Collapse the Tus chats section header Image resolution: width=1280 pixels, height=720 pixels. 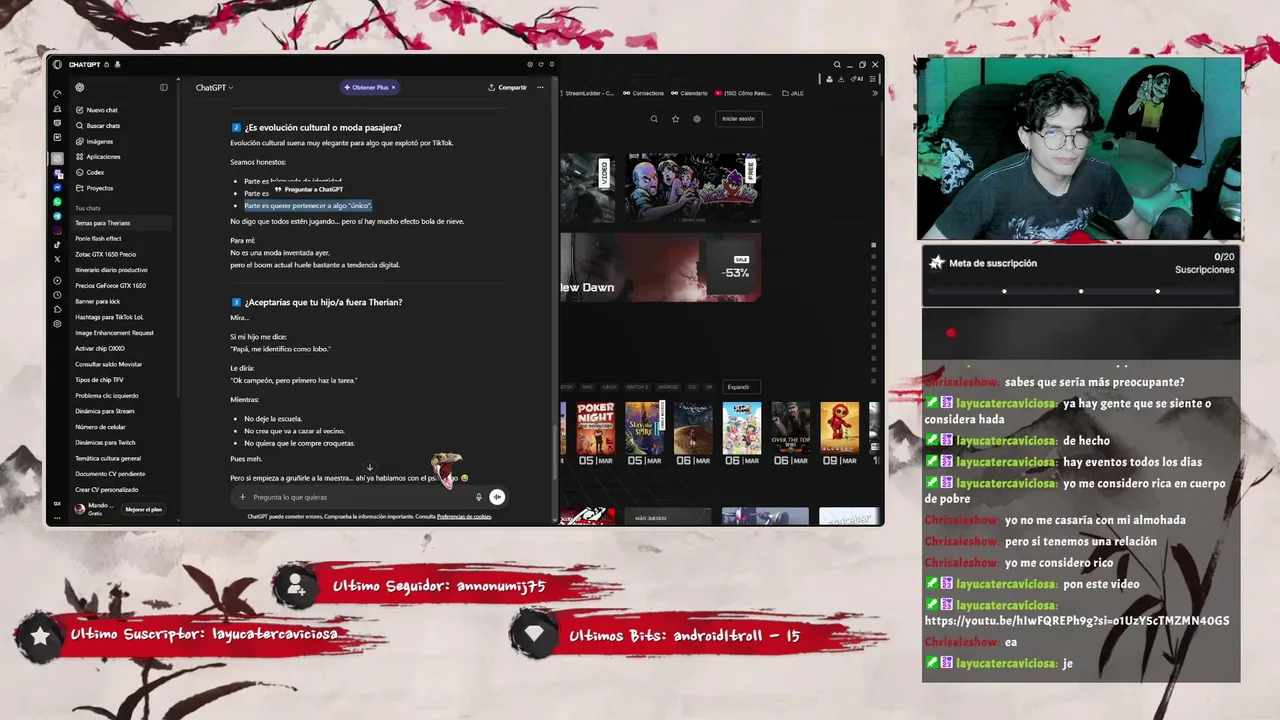click(88, 208)
